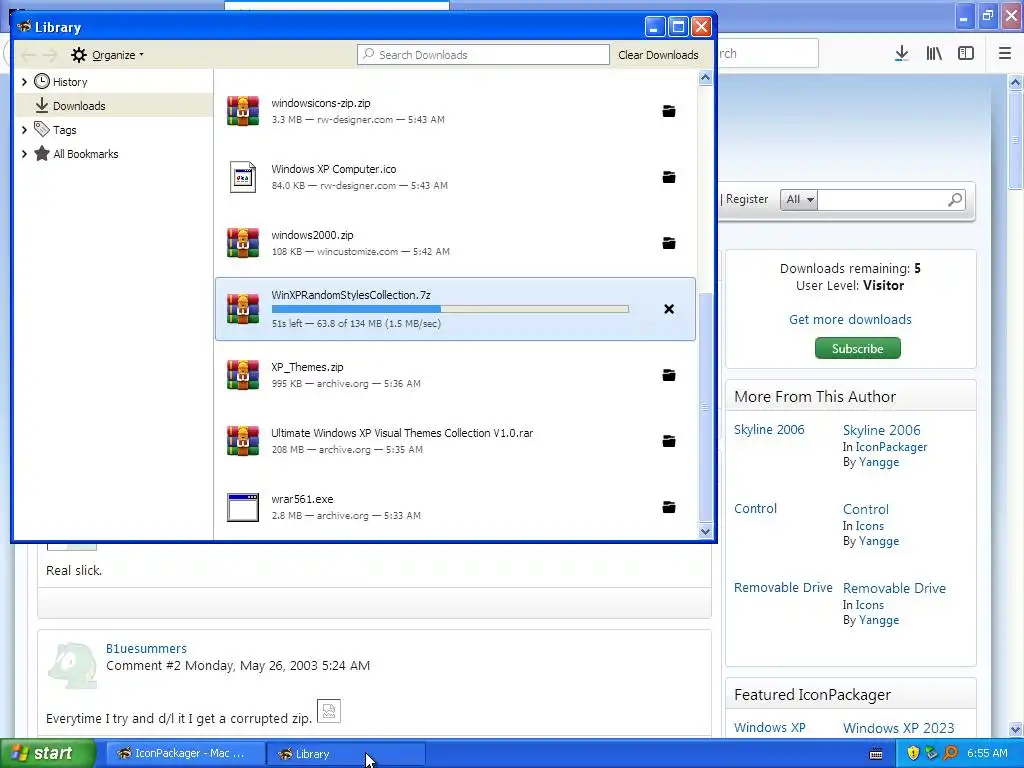Open folder for Ultimate Windows XP Visual Themes rar
The image size is (1024, 768).
(669, 441)
